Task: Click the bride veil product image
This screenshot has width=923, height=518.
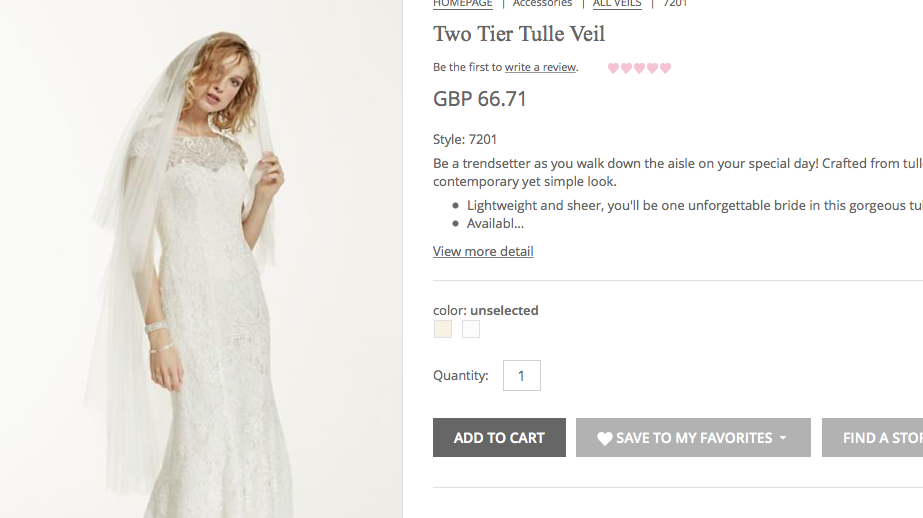Action: (x=200, y=260)
